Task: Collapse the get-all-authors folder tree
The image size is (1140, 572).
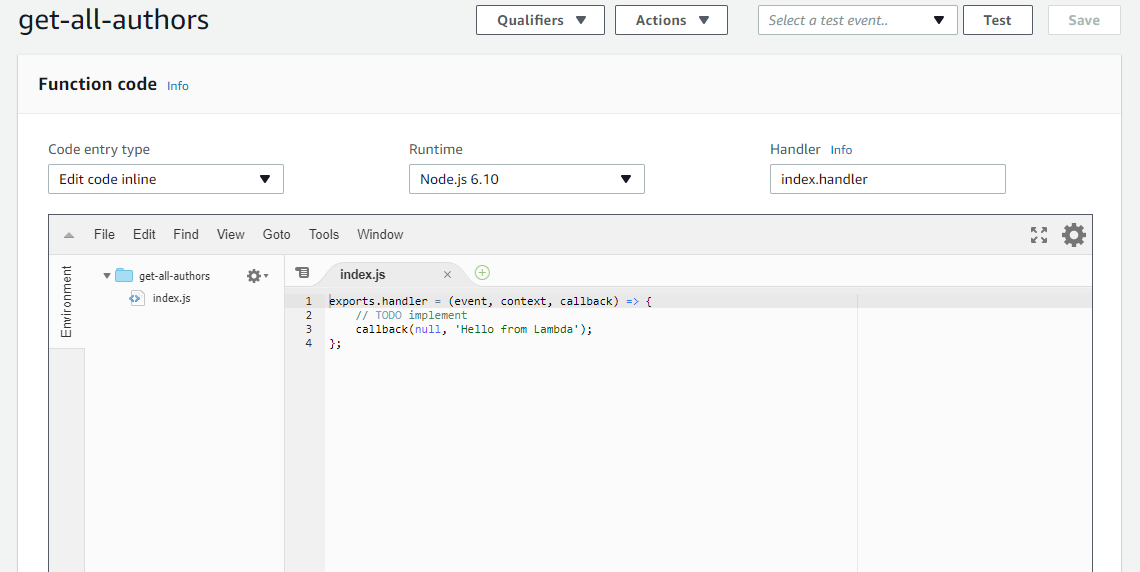Action: 107,275
